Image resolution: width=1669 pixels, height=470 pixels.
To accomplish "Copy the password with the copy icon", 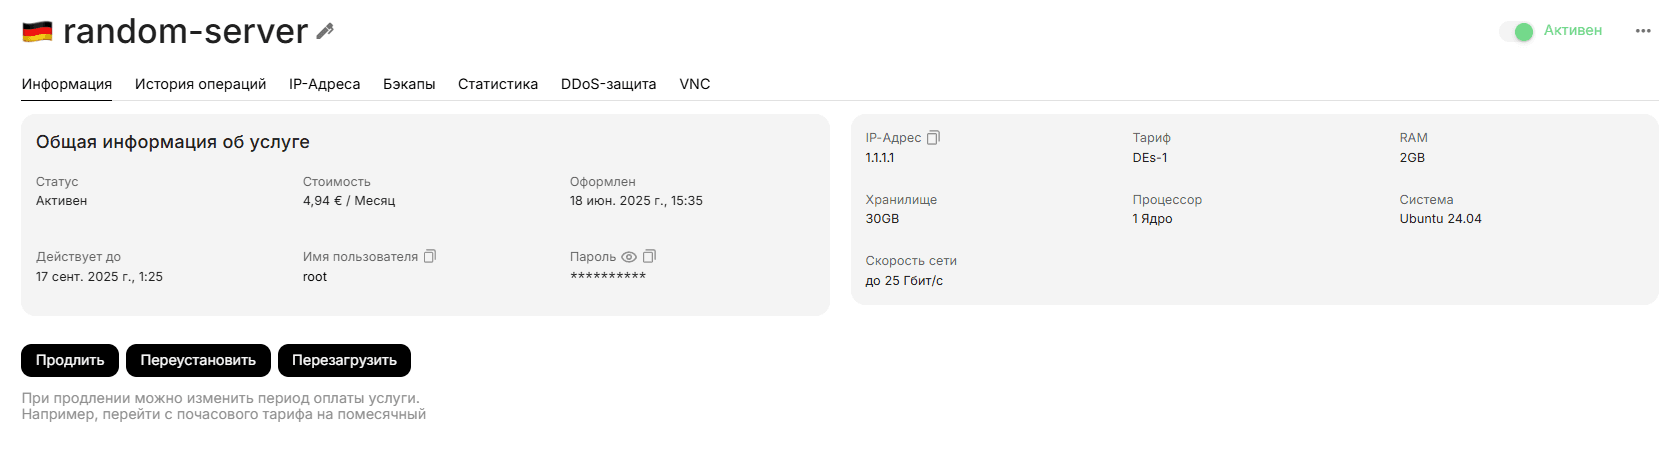I will point(650,256).
